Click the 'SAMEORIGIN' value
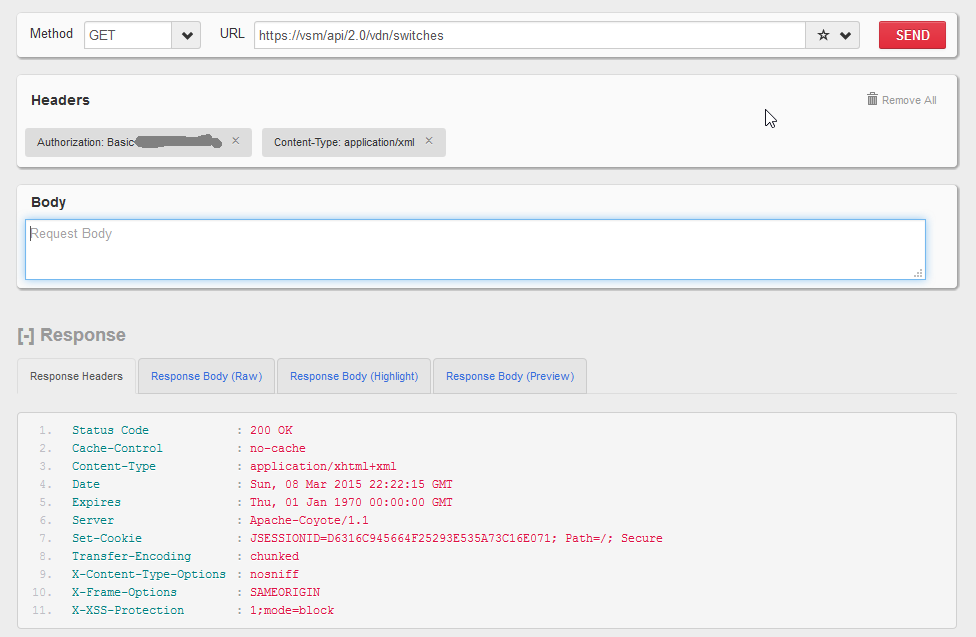 285,593
